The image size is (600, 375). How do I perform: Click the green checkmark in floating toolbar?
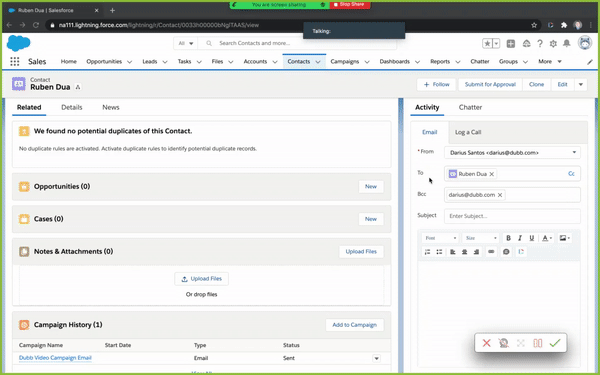[555, 343]
